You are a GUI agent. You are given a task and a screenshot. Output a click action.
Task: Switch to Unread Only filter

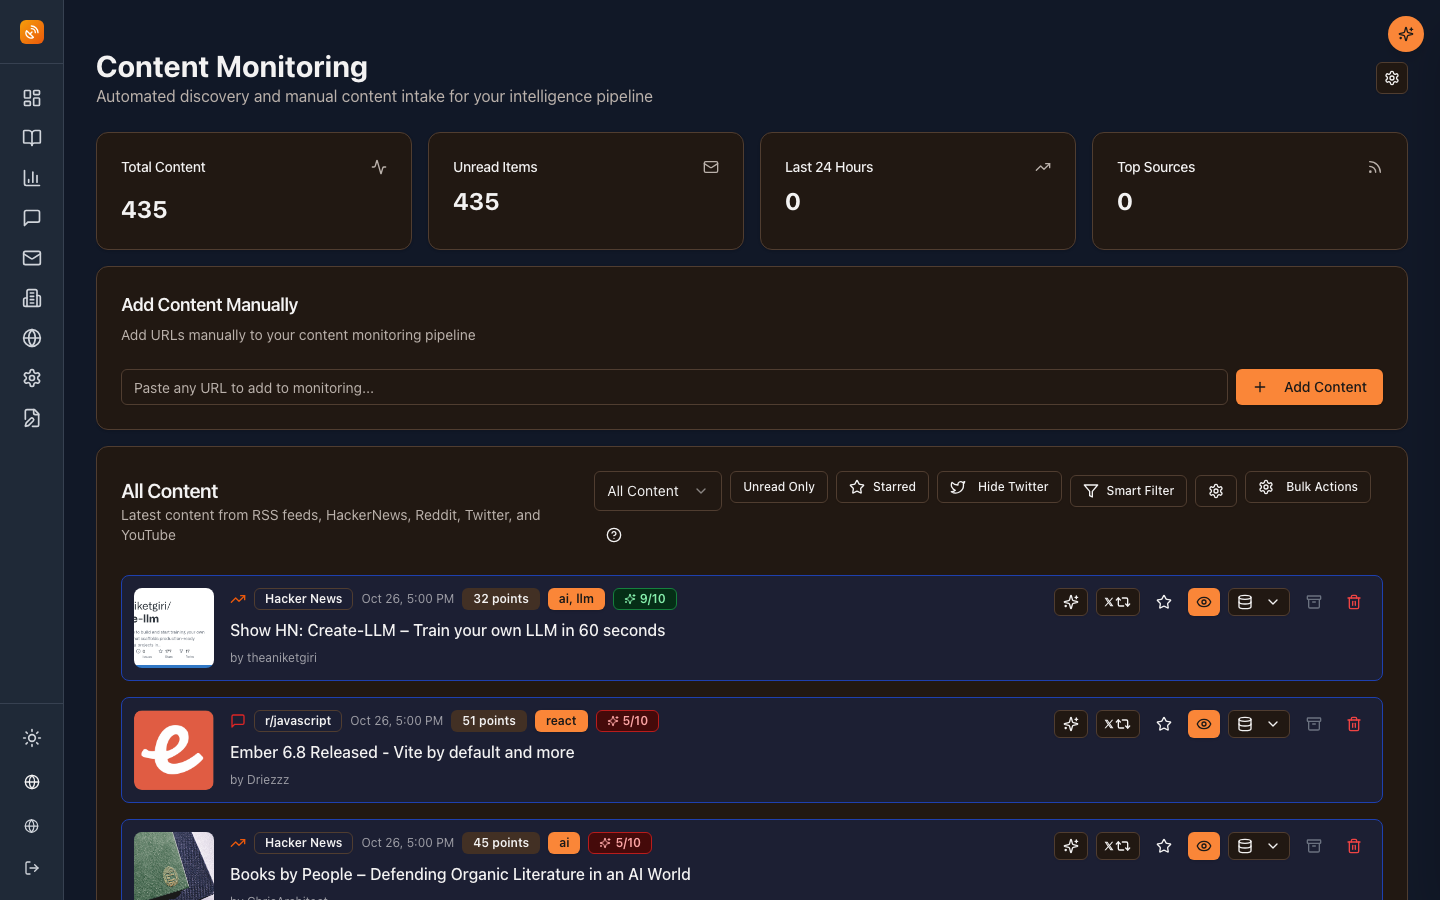778,487
